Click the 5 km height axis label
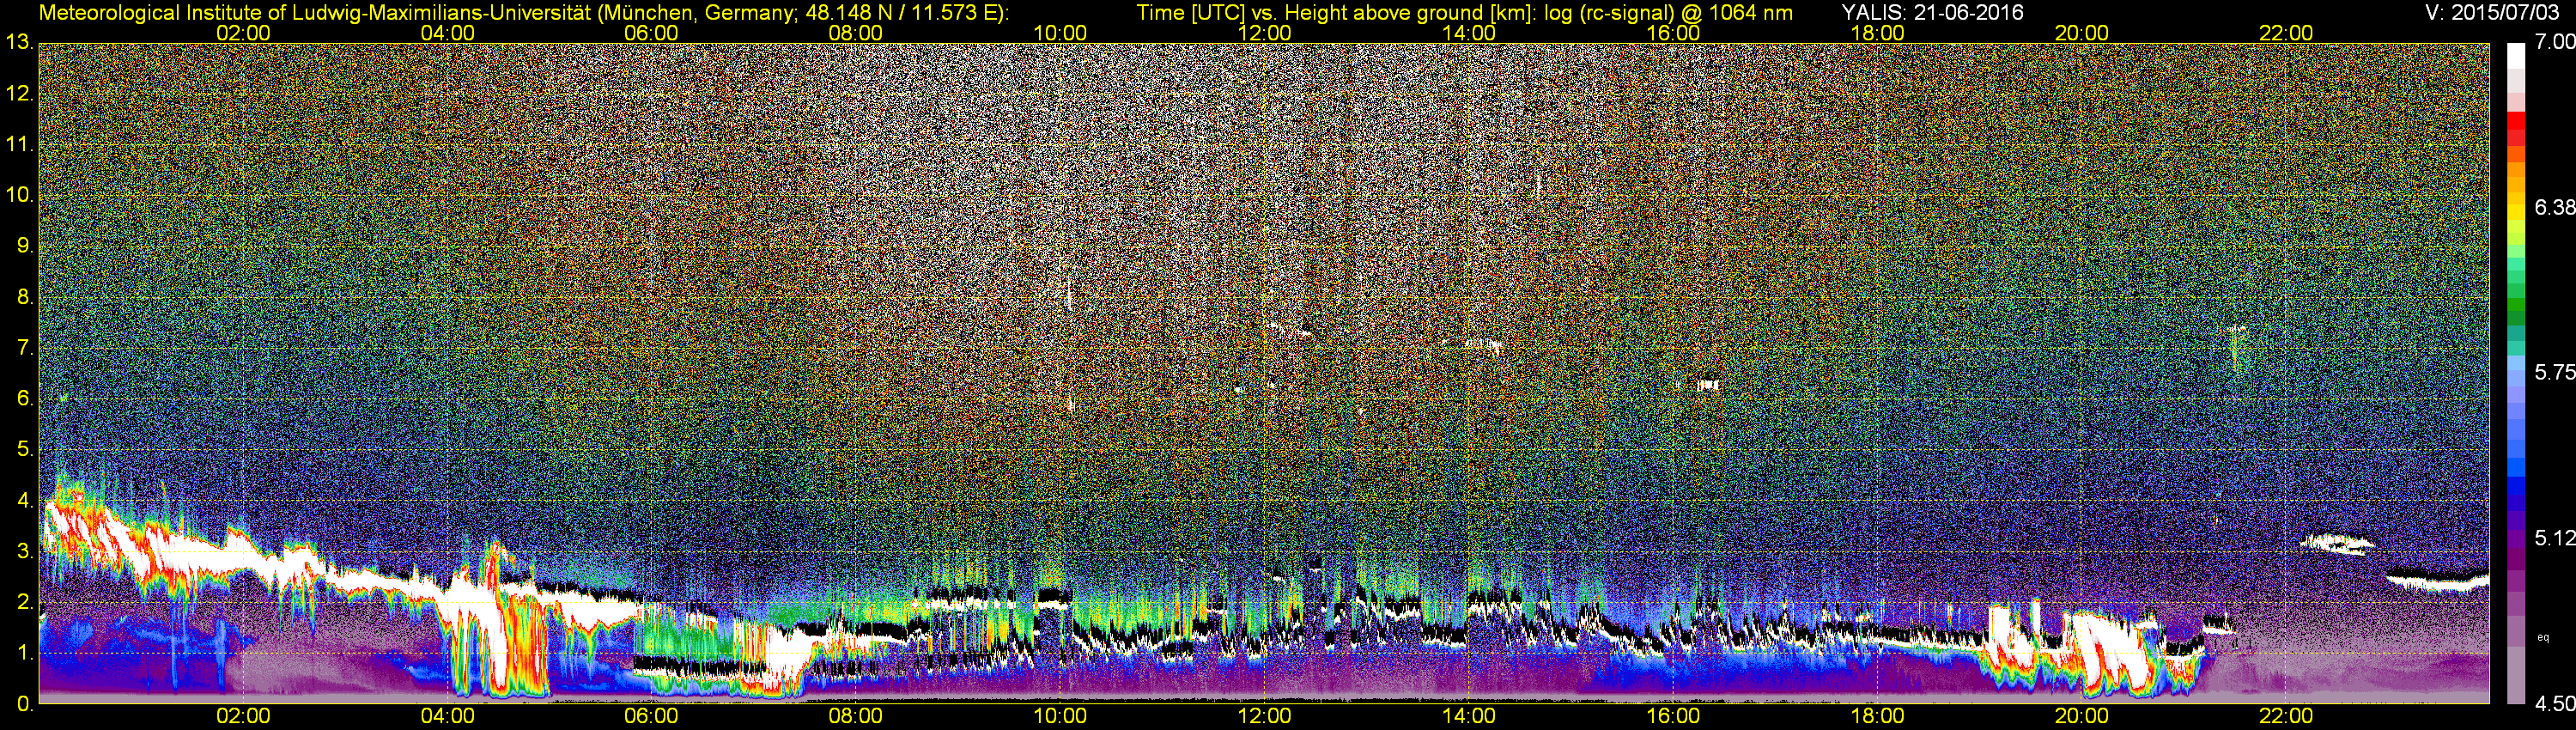This screenshot has width=2576, height=730. click(x=25, y=450)
